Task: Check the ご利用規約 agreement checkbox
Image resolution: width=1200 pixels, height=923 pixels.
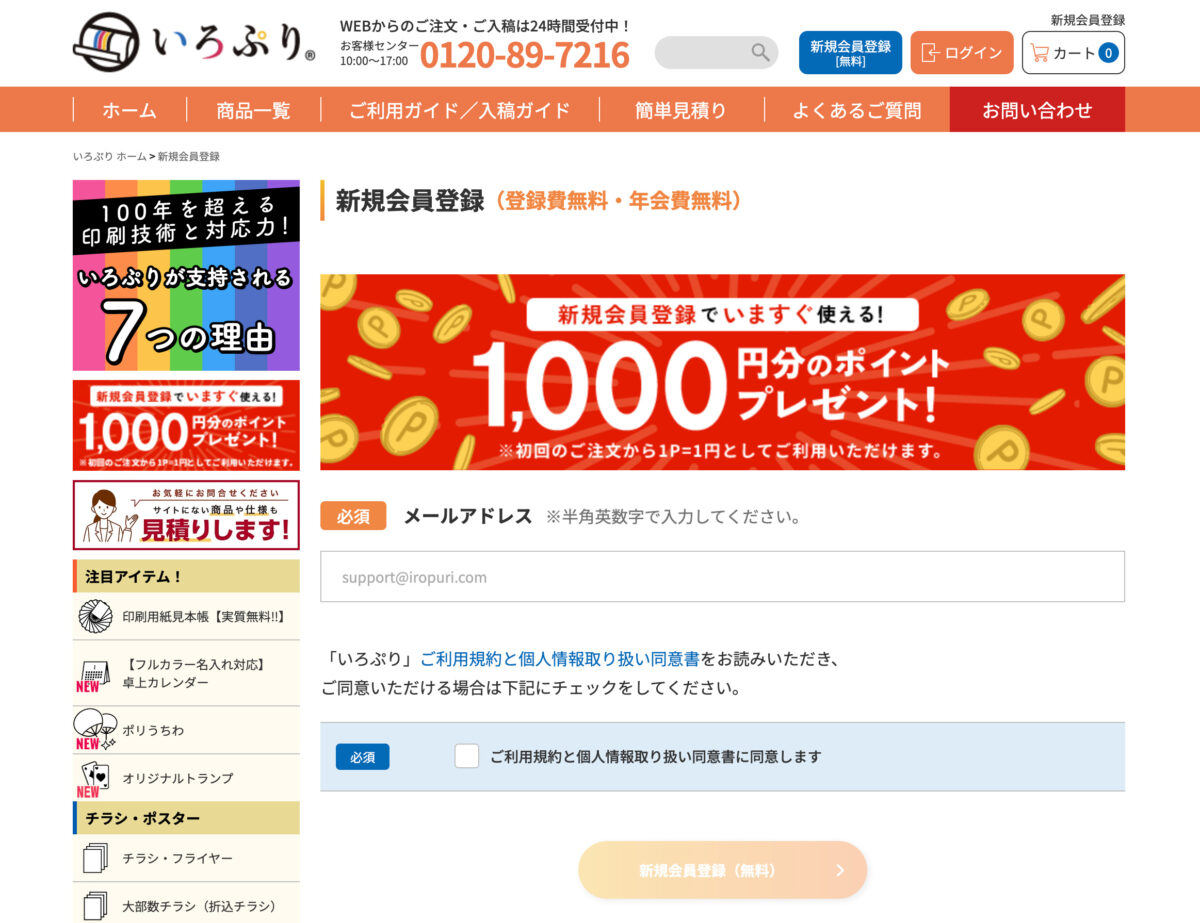Action: (x=466, y=756)
